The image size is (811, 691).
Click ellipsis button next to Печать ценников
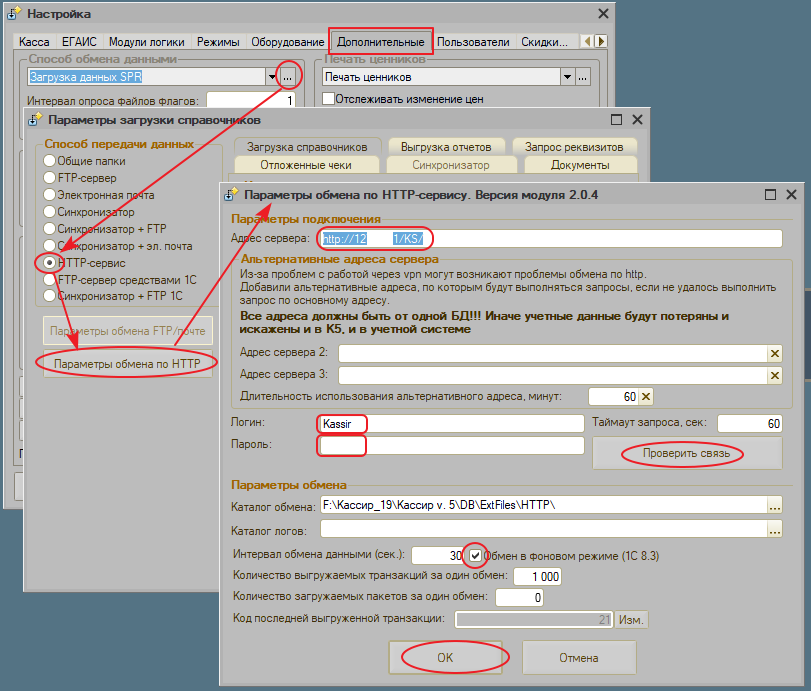[583, 76]
